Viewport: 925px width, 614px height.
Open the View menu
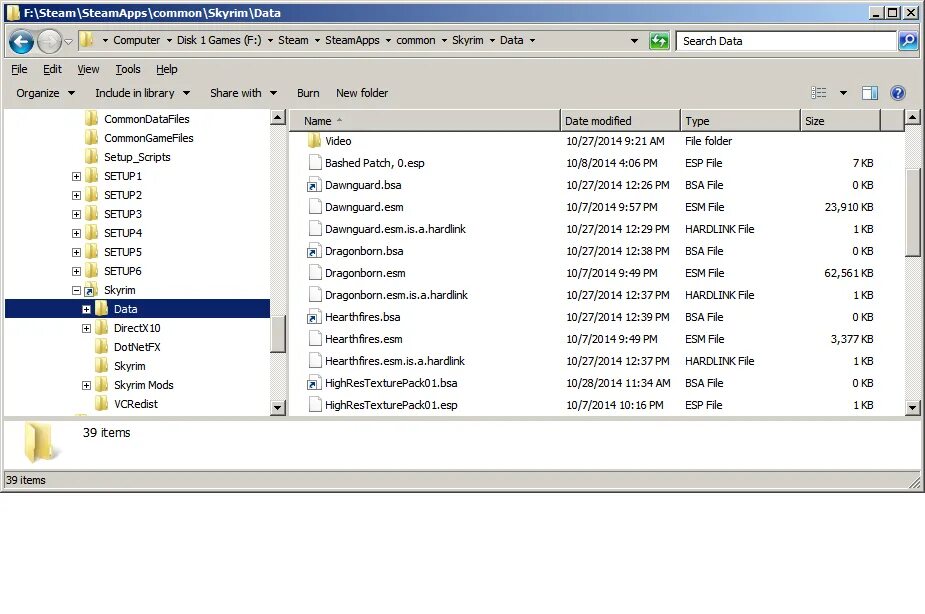click(x=88, y=69)
